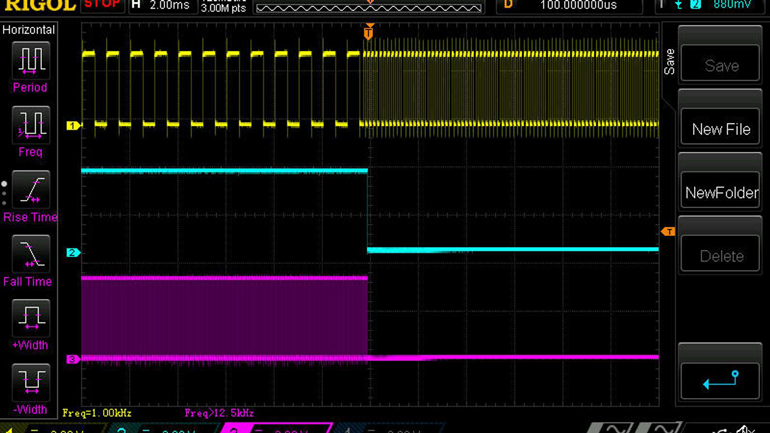Viewport: 770px width, 433px height.
Task: Select the Period measurement icon
Action: [30, 60]
